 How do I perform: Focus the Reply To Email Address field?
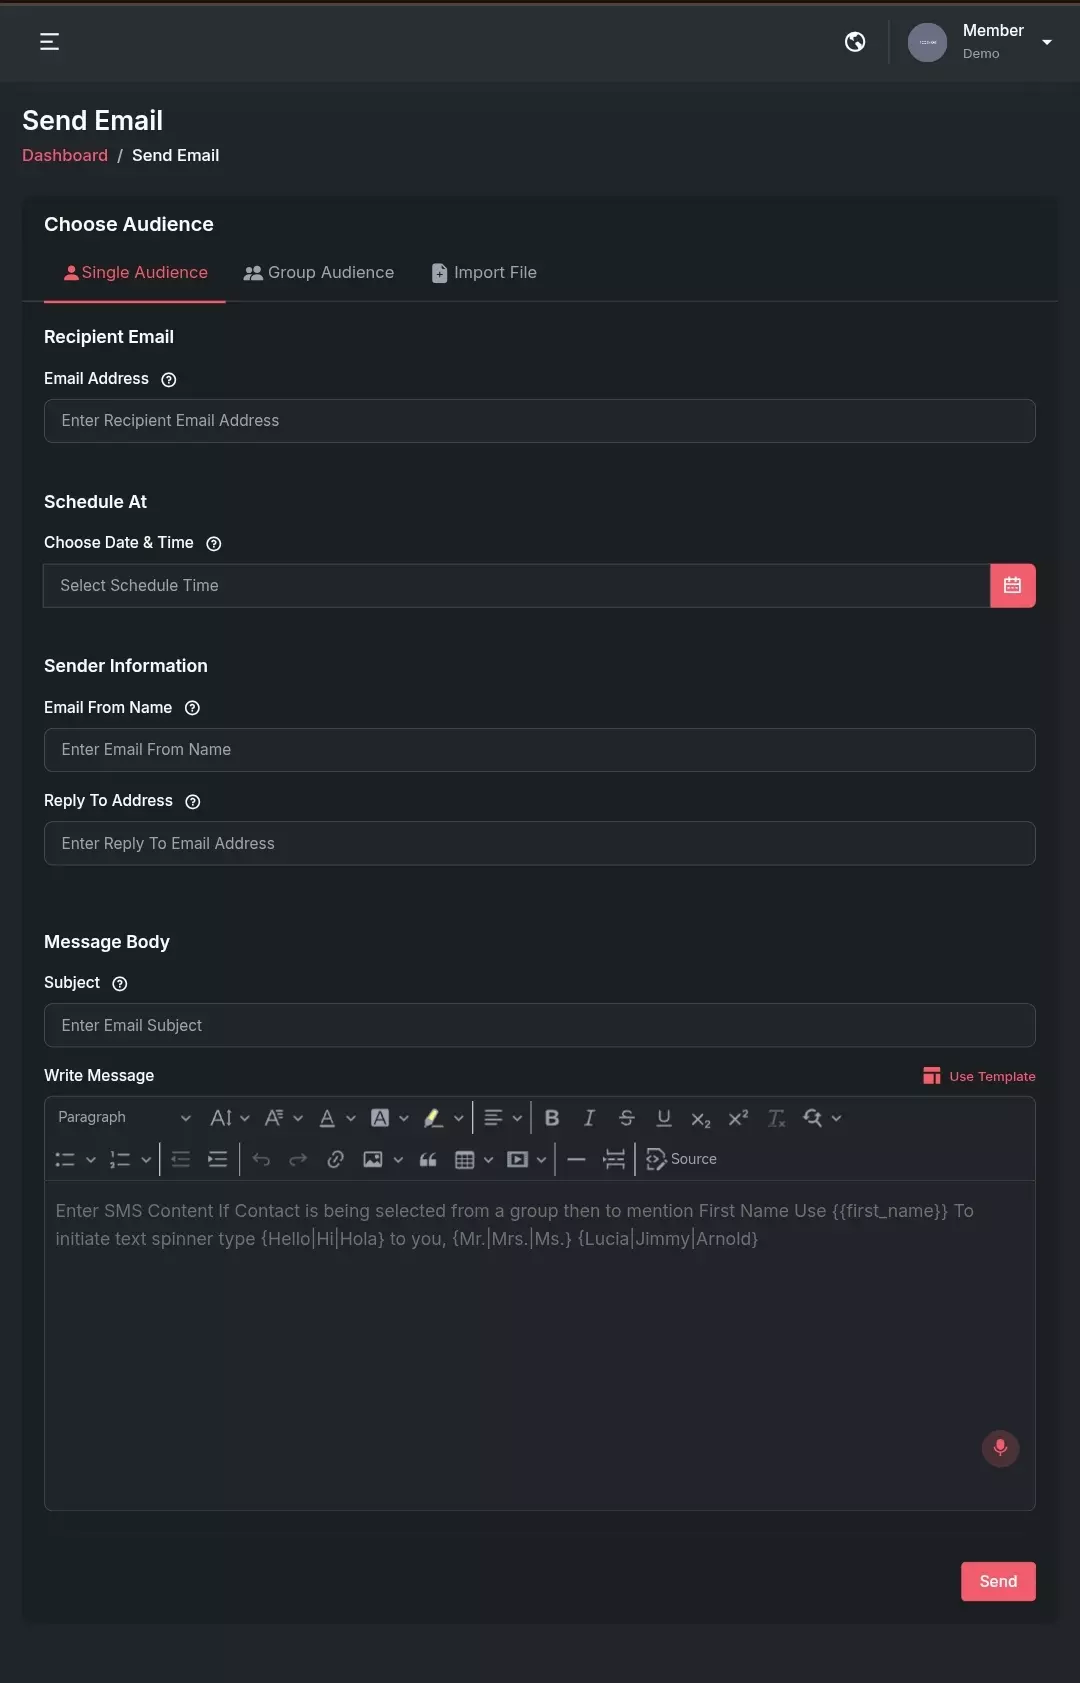point(540,843)
